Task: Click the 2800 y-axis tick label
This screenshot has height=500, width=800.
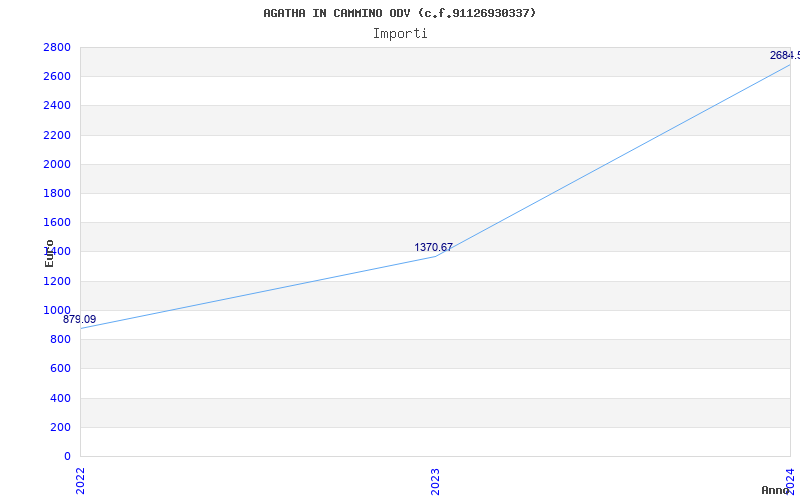Action: click(x=57, y=47)
